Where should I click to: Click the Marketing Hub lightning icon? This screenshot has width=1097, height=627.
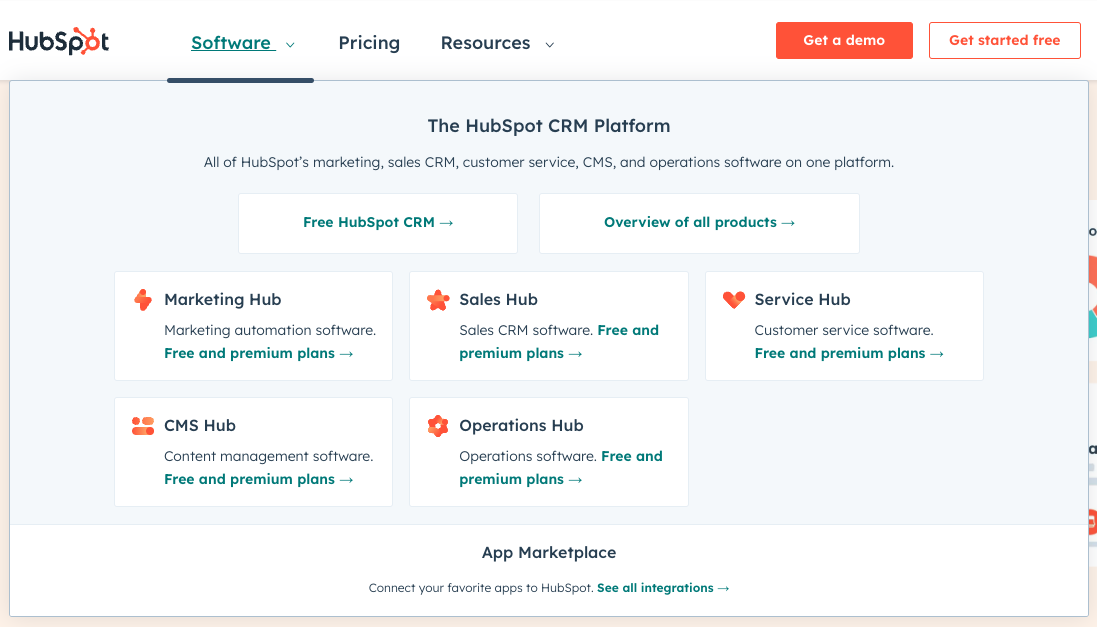[143, 300]
